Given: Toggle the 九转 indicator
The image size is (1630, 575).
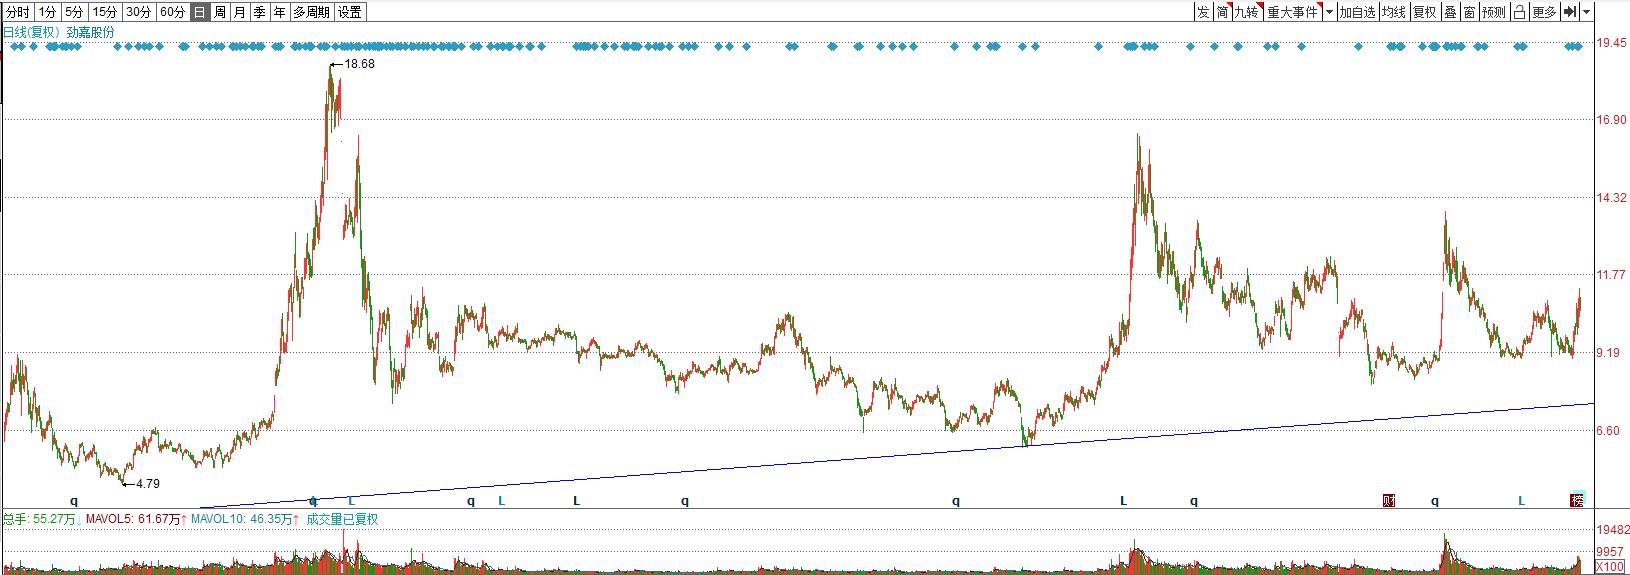Looking at the screenshot, I should (x=1247, y=12).
